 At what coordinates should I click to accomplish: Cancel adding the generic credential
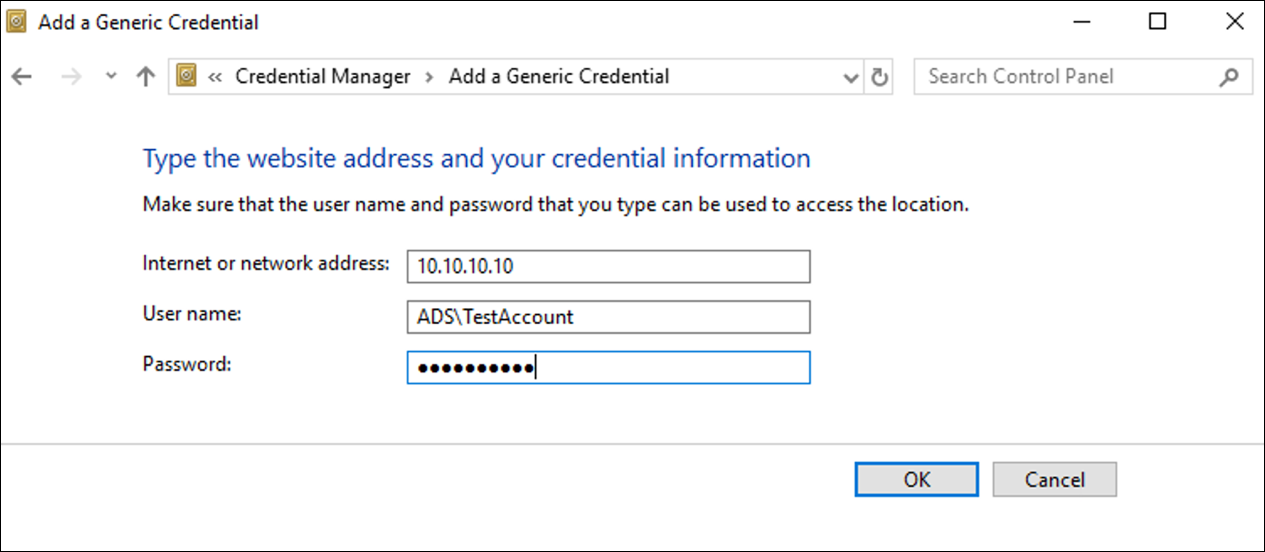(1054, 480)
